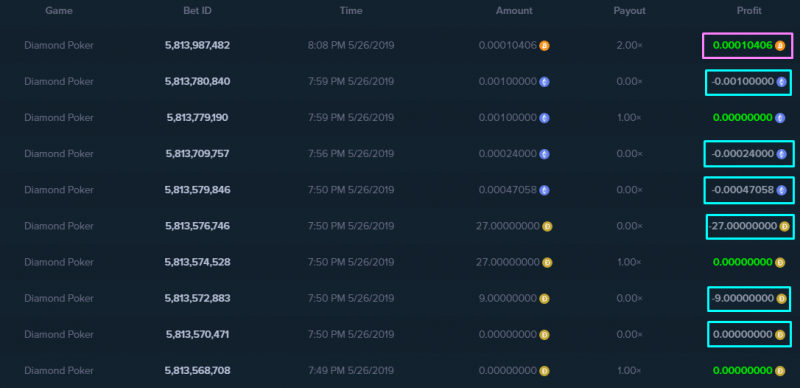800x388 pixels.
Task: Click Bitcoin icon in Amount of bet 5,813,987,482
Action: (544, 46)
